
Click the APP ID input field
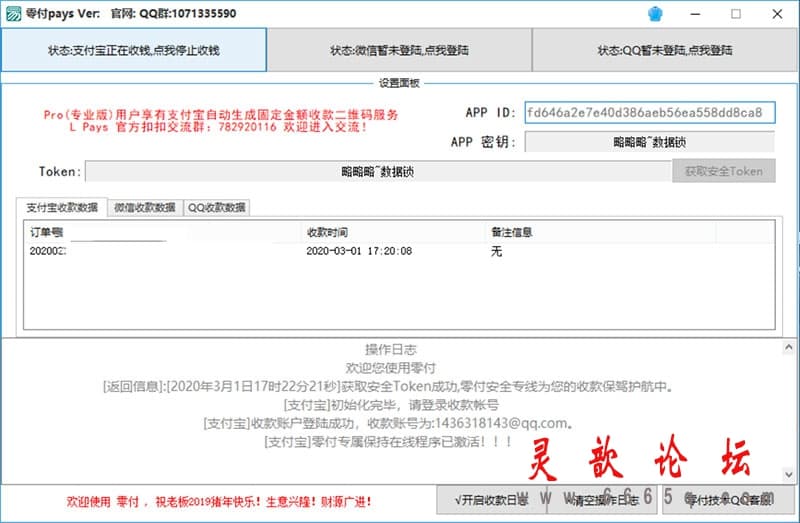coord(650,112)
